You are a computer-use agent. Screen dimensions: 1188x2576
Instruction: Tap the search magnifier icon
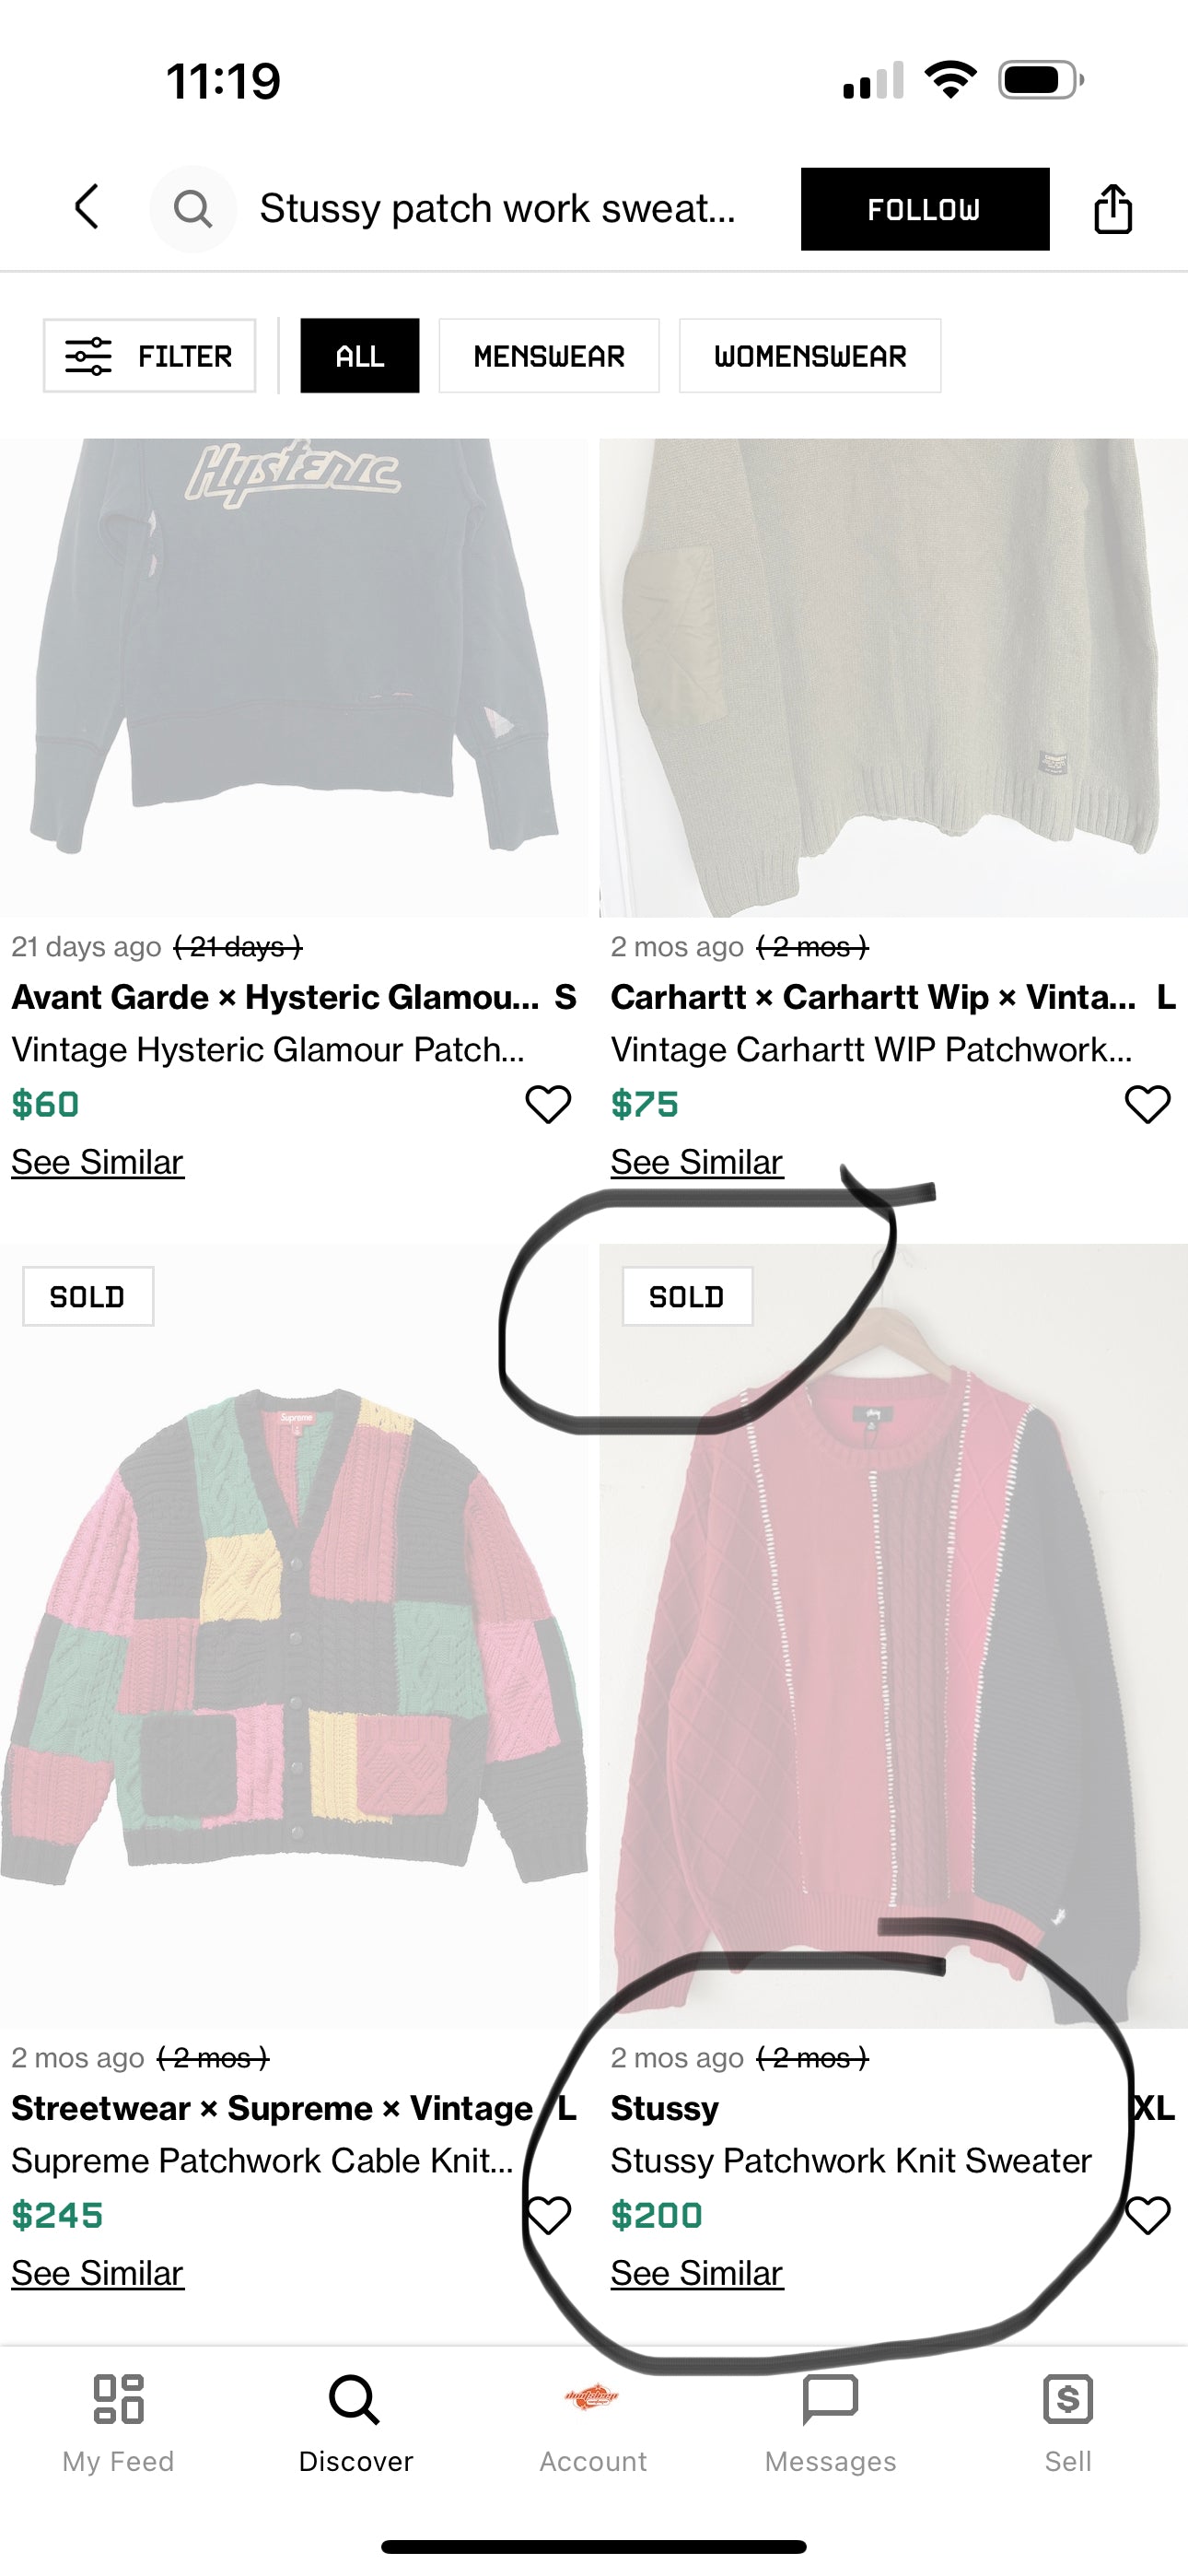(x=192, y=209)
